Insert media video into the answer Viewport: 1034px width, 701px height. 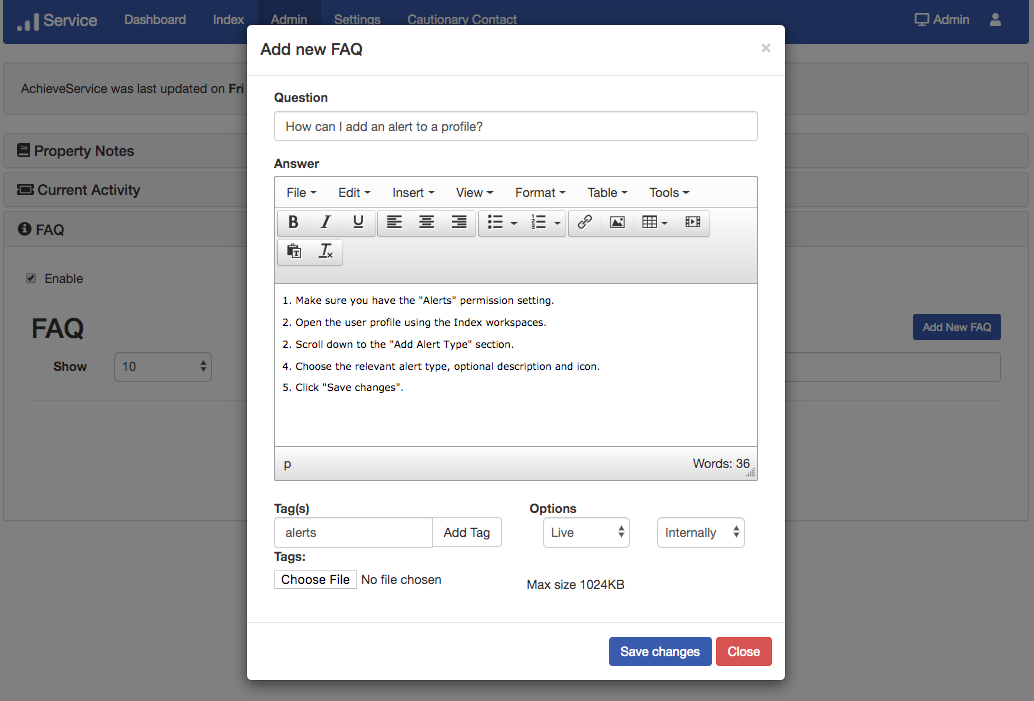click(692, 222)
